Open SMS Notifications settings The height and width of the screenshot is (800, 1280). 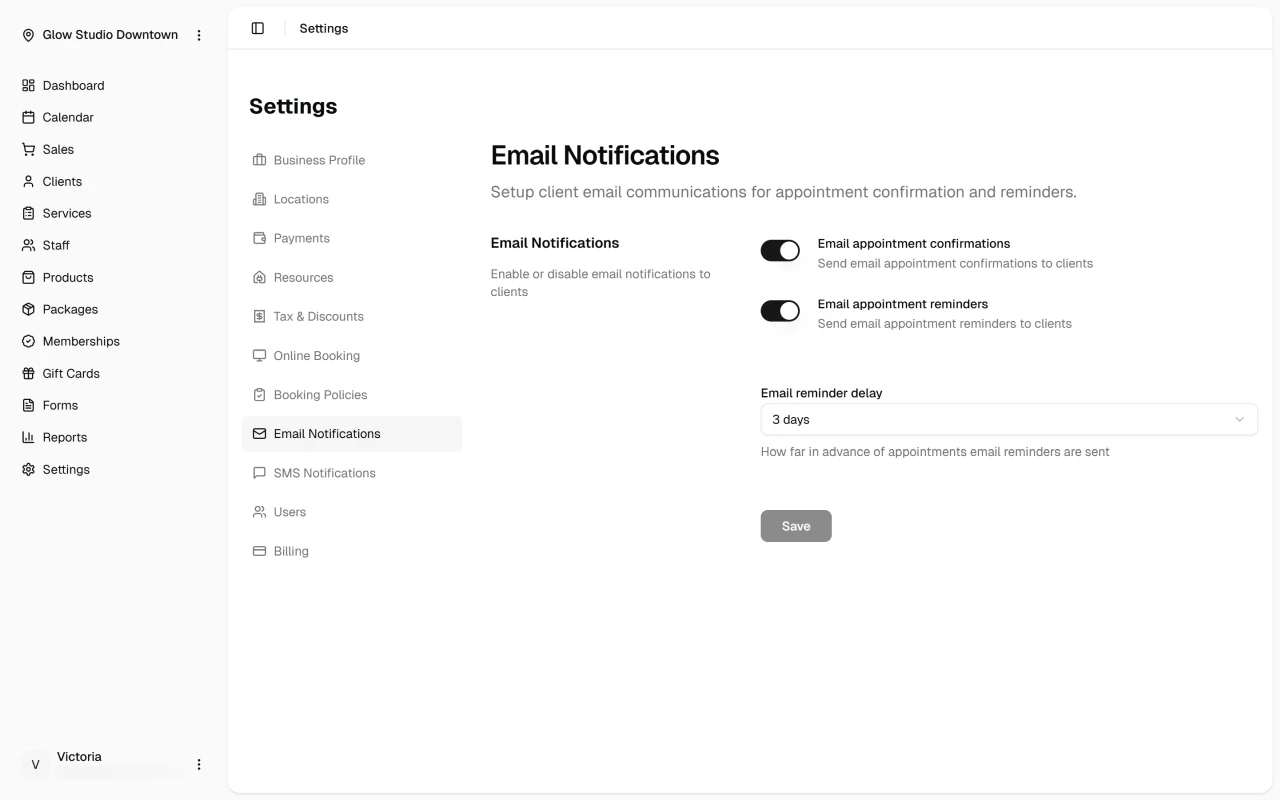[352, 472]
